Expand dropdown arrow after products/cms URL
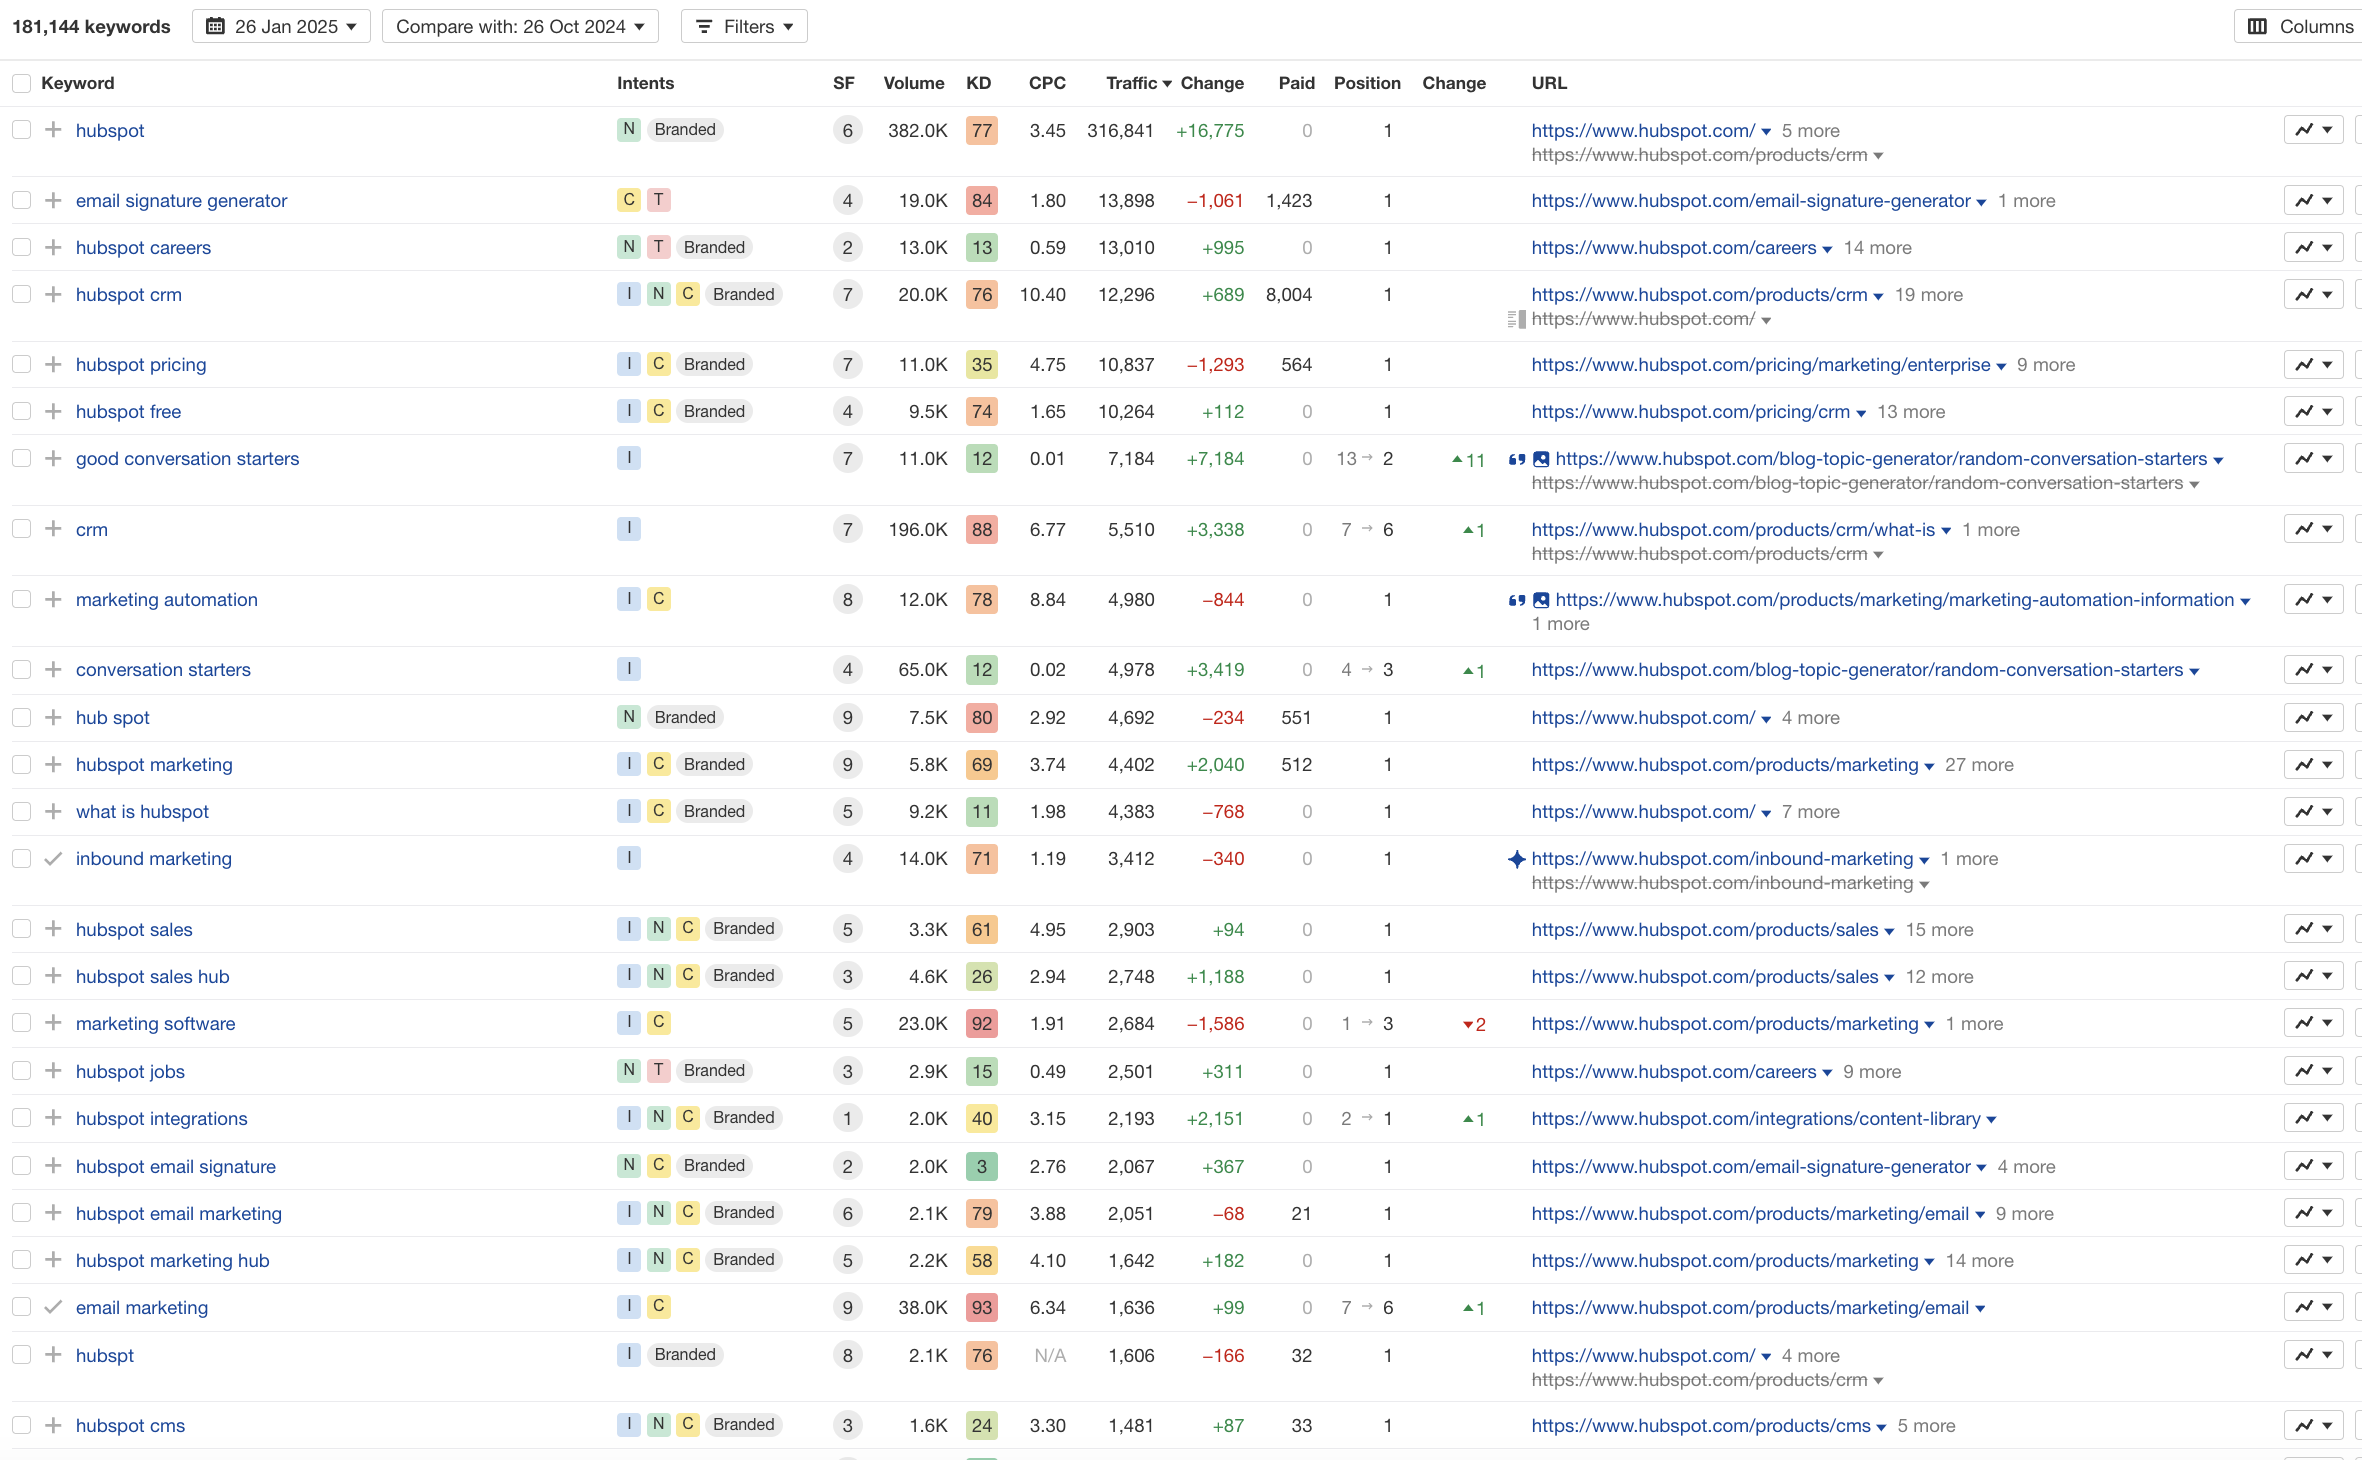Image resolution: width=2362 pixels, height=1460 pixels. coord(1881,1427)
